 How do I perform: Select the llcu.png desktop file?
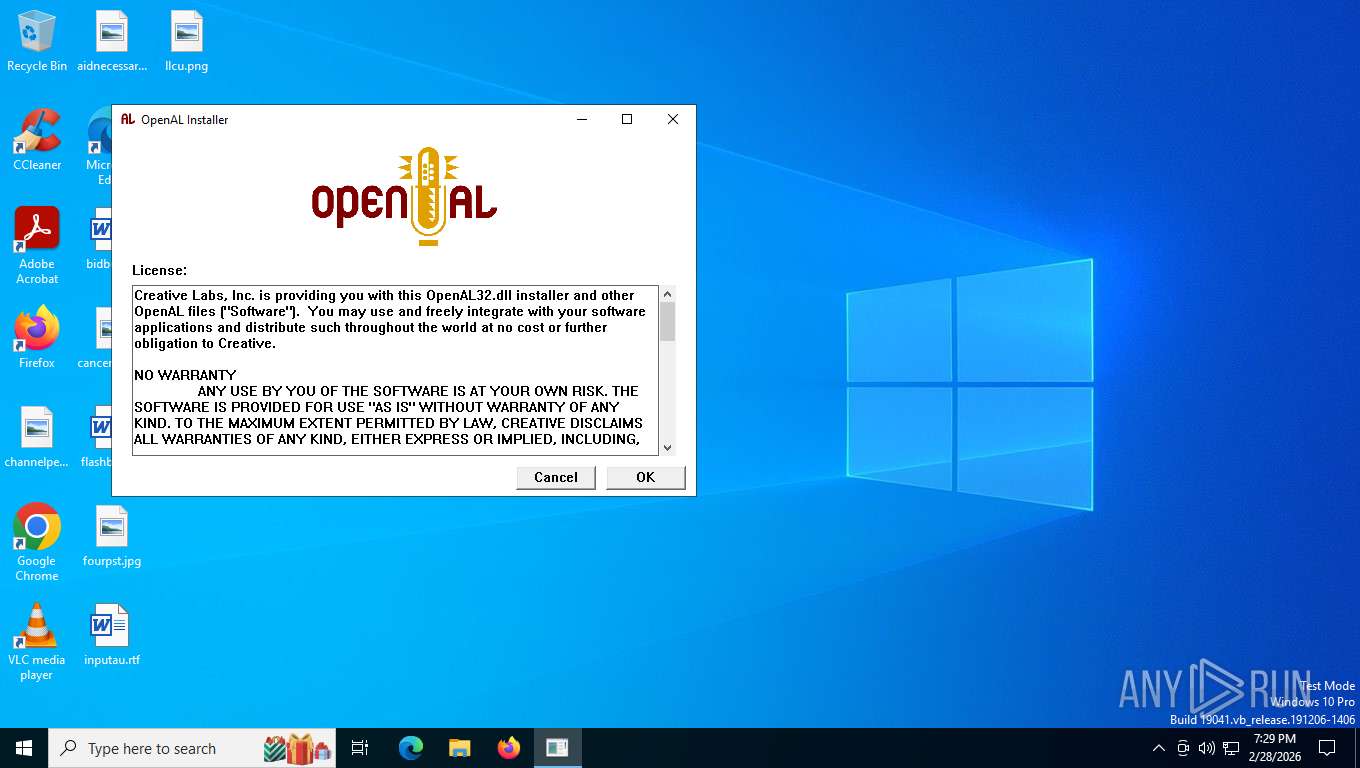[187, 42]
